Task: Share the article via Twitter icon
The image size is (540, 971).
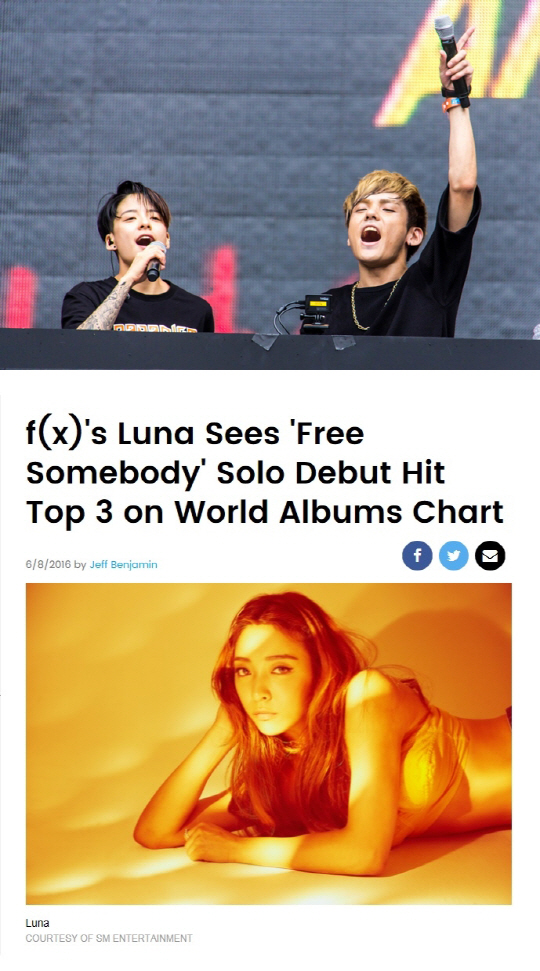Action: click(x=453, y=555)
